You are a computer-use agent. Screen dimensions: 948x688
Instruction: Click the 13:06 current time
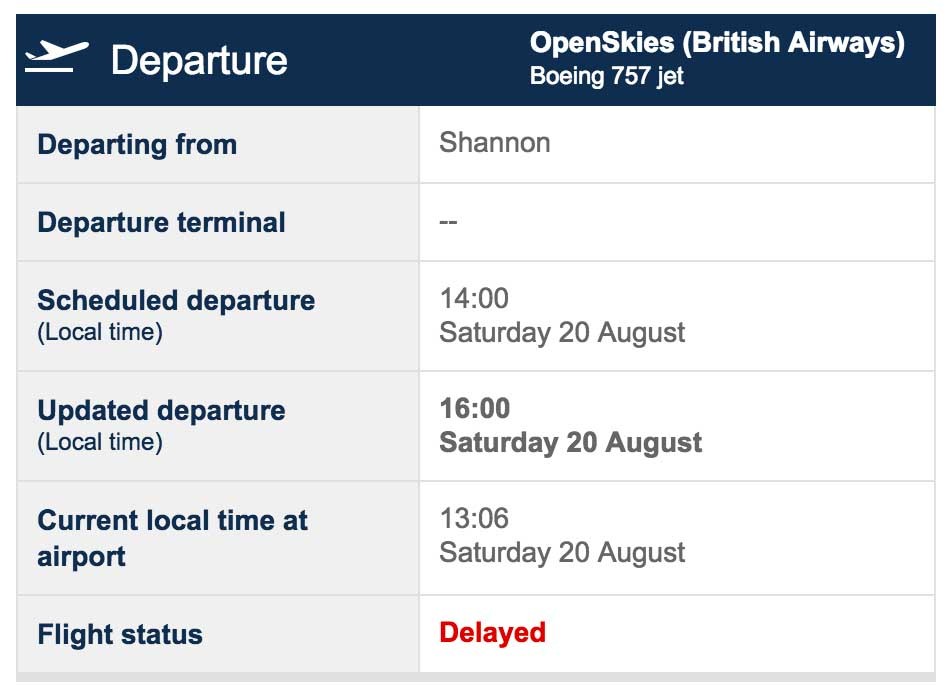tap(474, 519)
